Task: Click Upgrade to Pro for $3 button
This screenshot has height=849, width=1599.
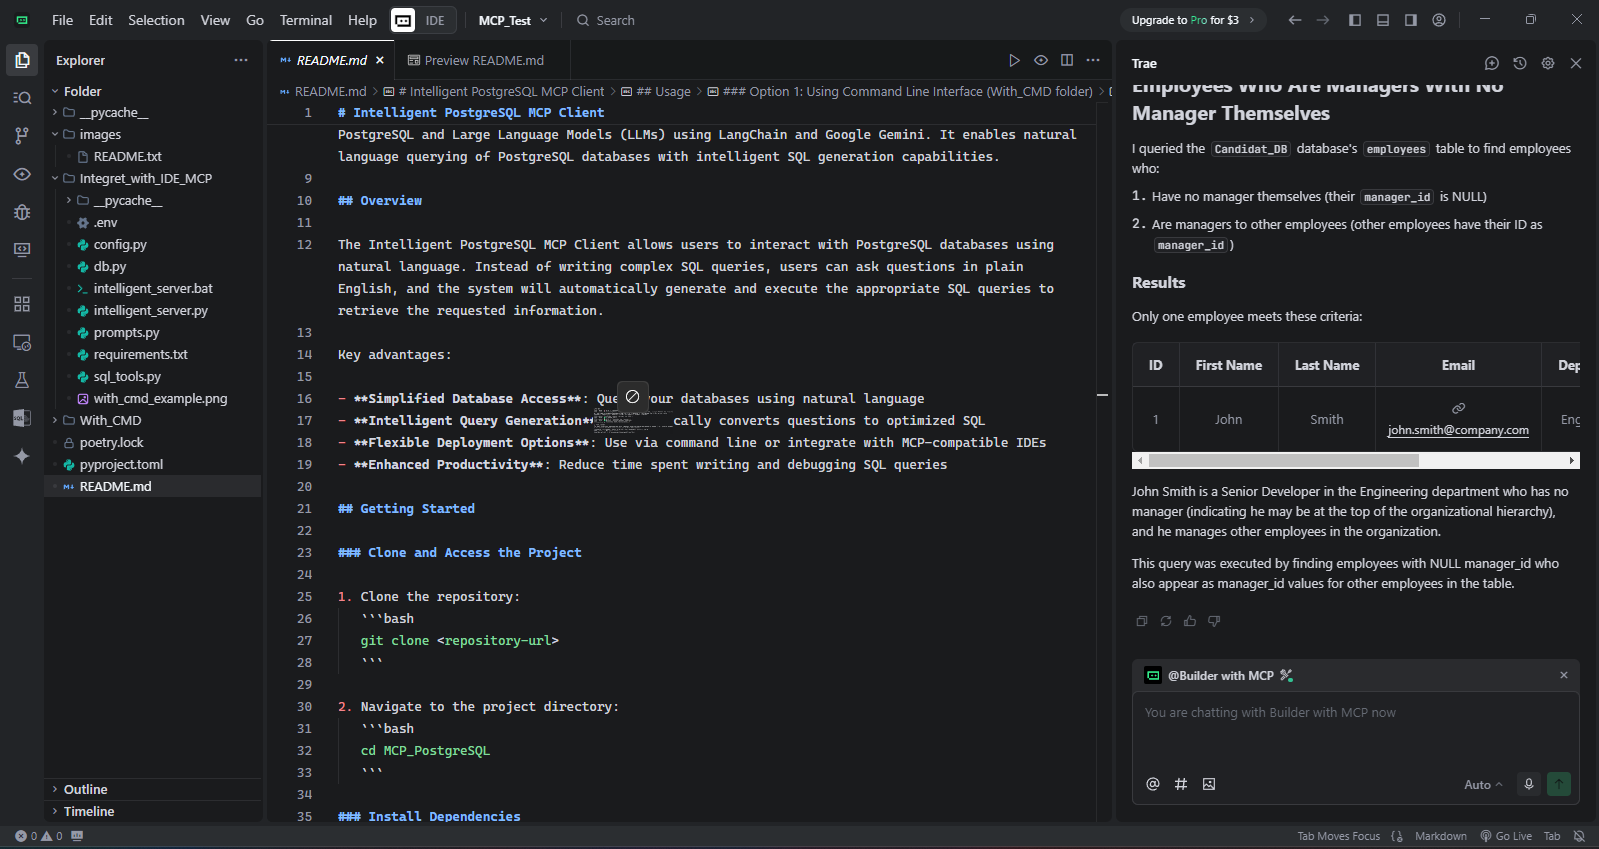Action: (1192, 20)
